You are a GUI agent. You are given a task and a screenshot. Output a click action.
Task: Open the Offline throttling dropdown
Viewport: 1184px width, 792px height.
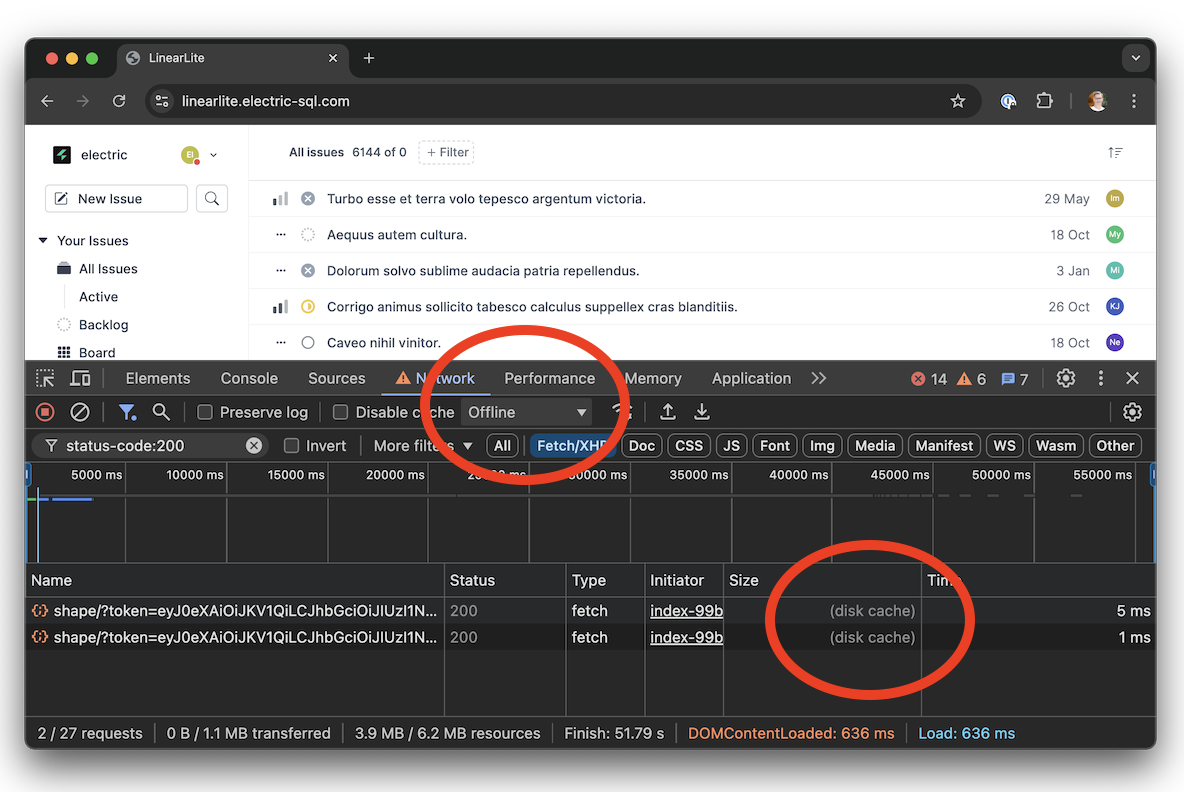(x=527, y=412)
